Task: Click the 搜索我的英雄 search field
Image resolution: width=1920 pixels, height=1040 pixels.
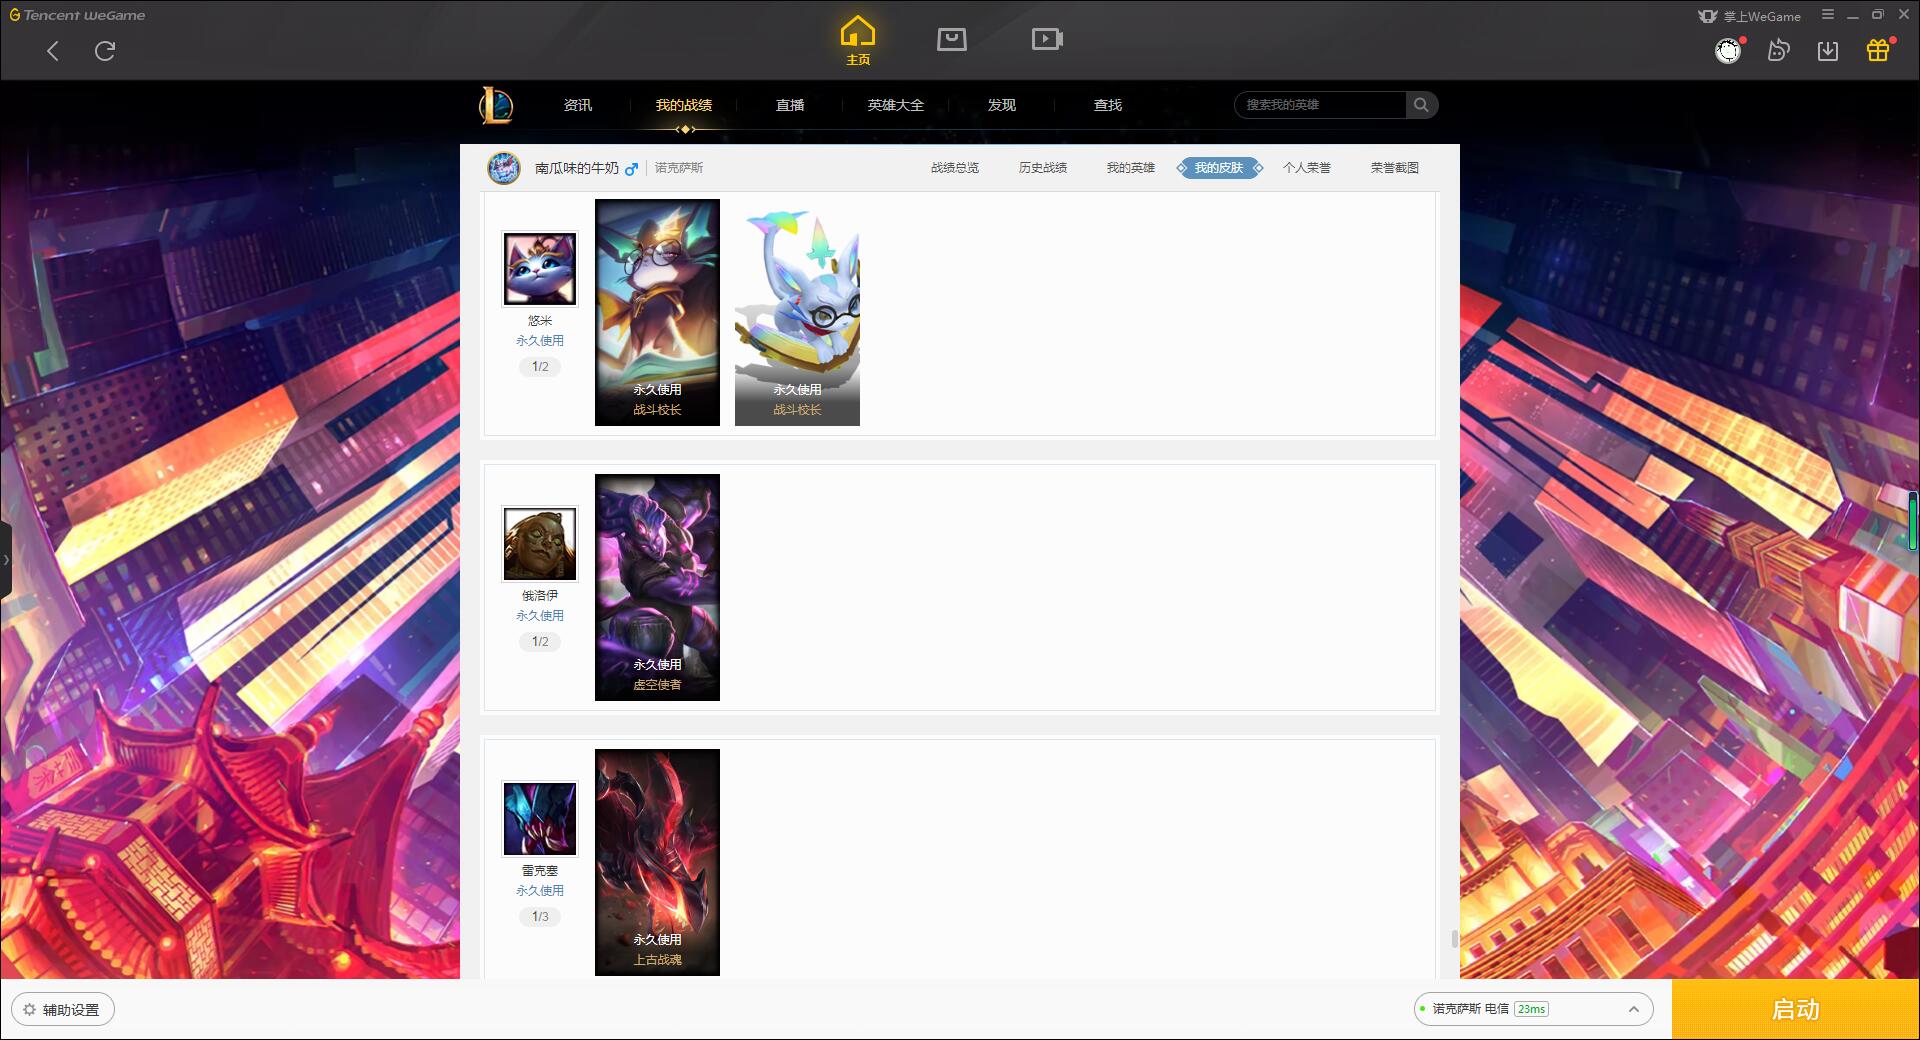Action: [1320, 105]
